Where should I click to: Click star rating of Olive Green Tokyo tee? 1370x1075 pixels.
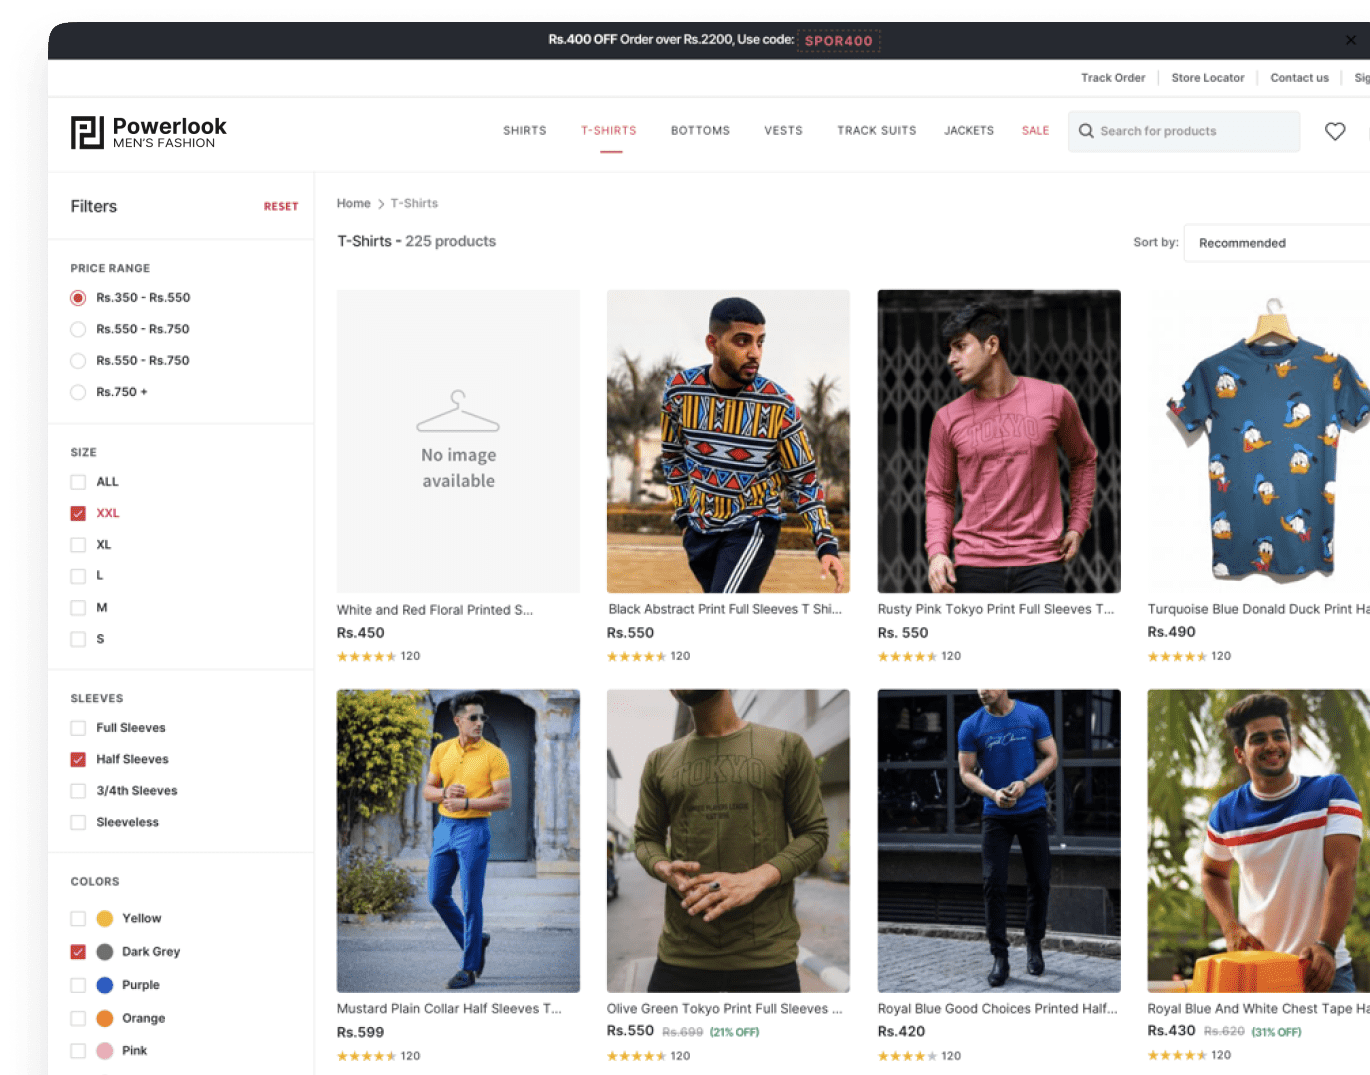[x=636, y=1056]
